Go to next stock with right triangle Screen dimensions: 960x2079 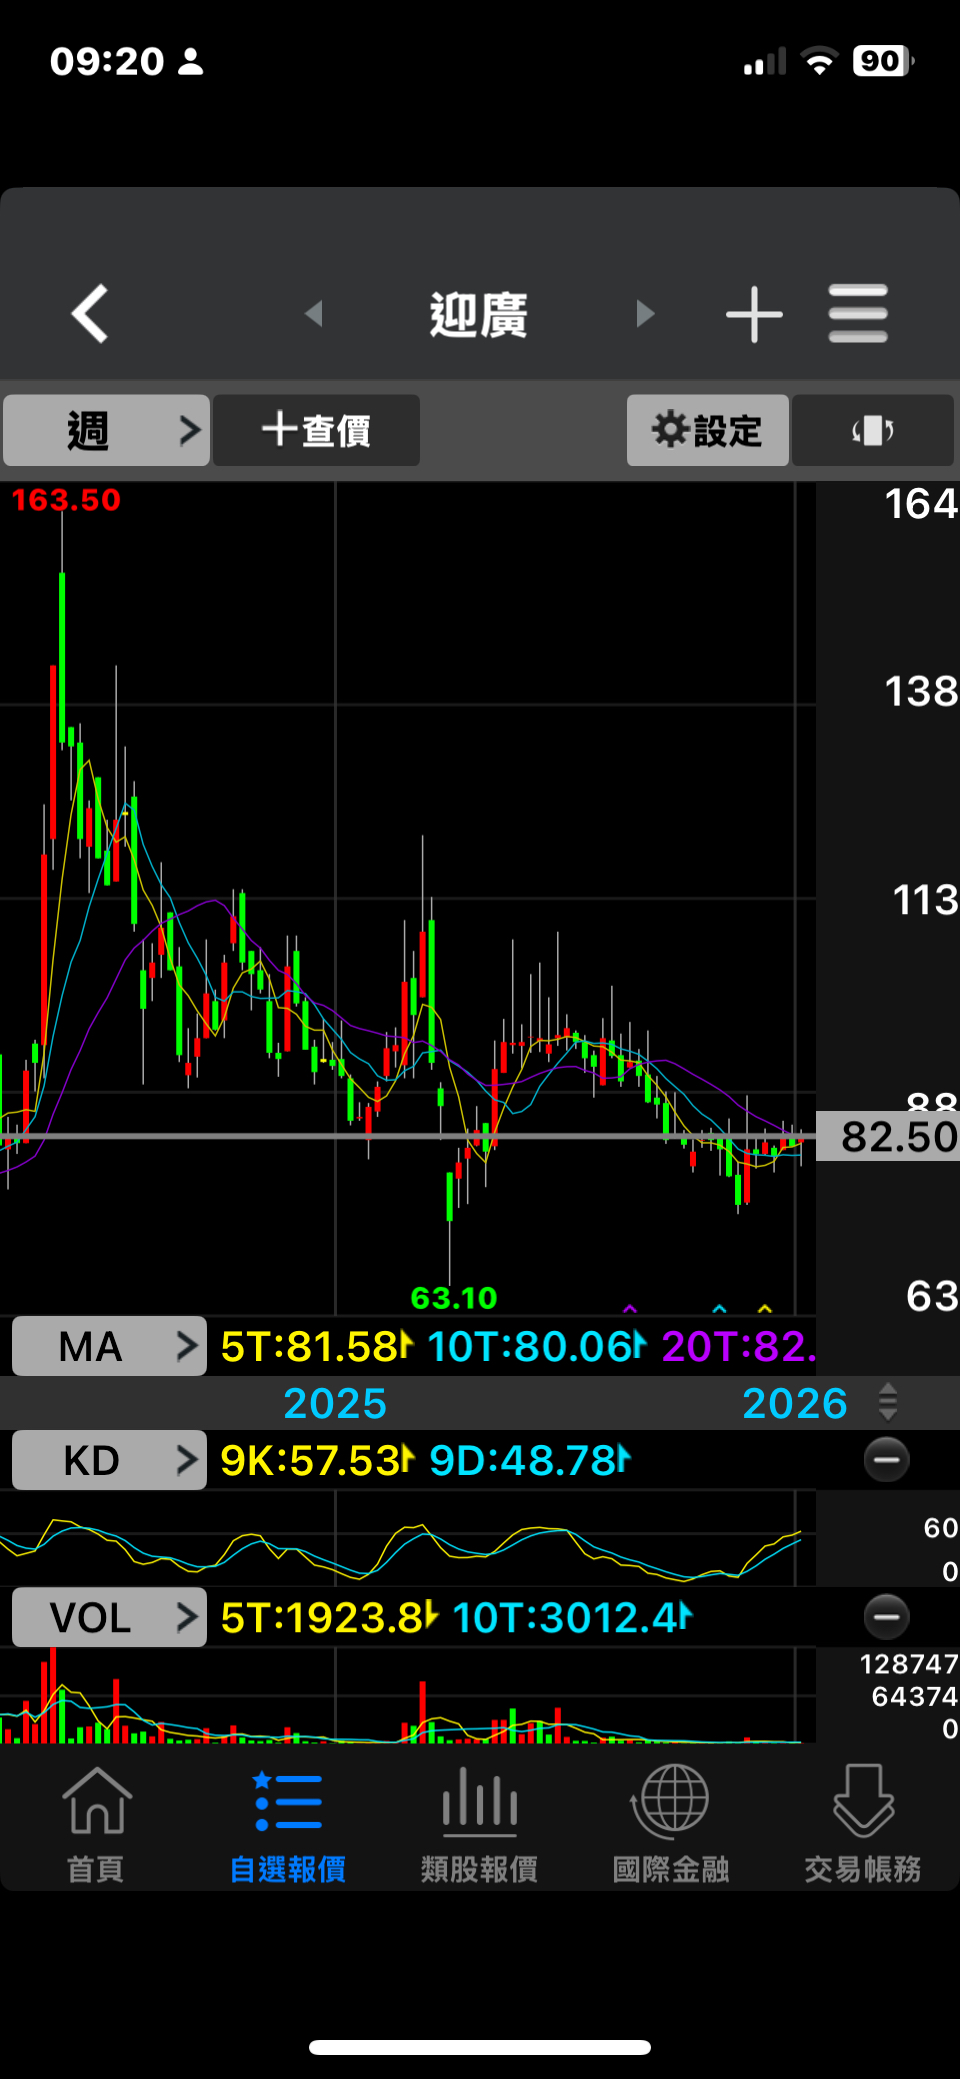point(645,314)
